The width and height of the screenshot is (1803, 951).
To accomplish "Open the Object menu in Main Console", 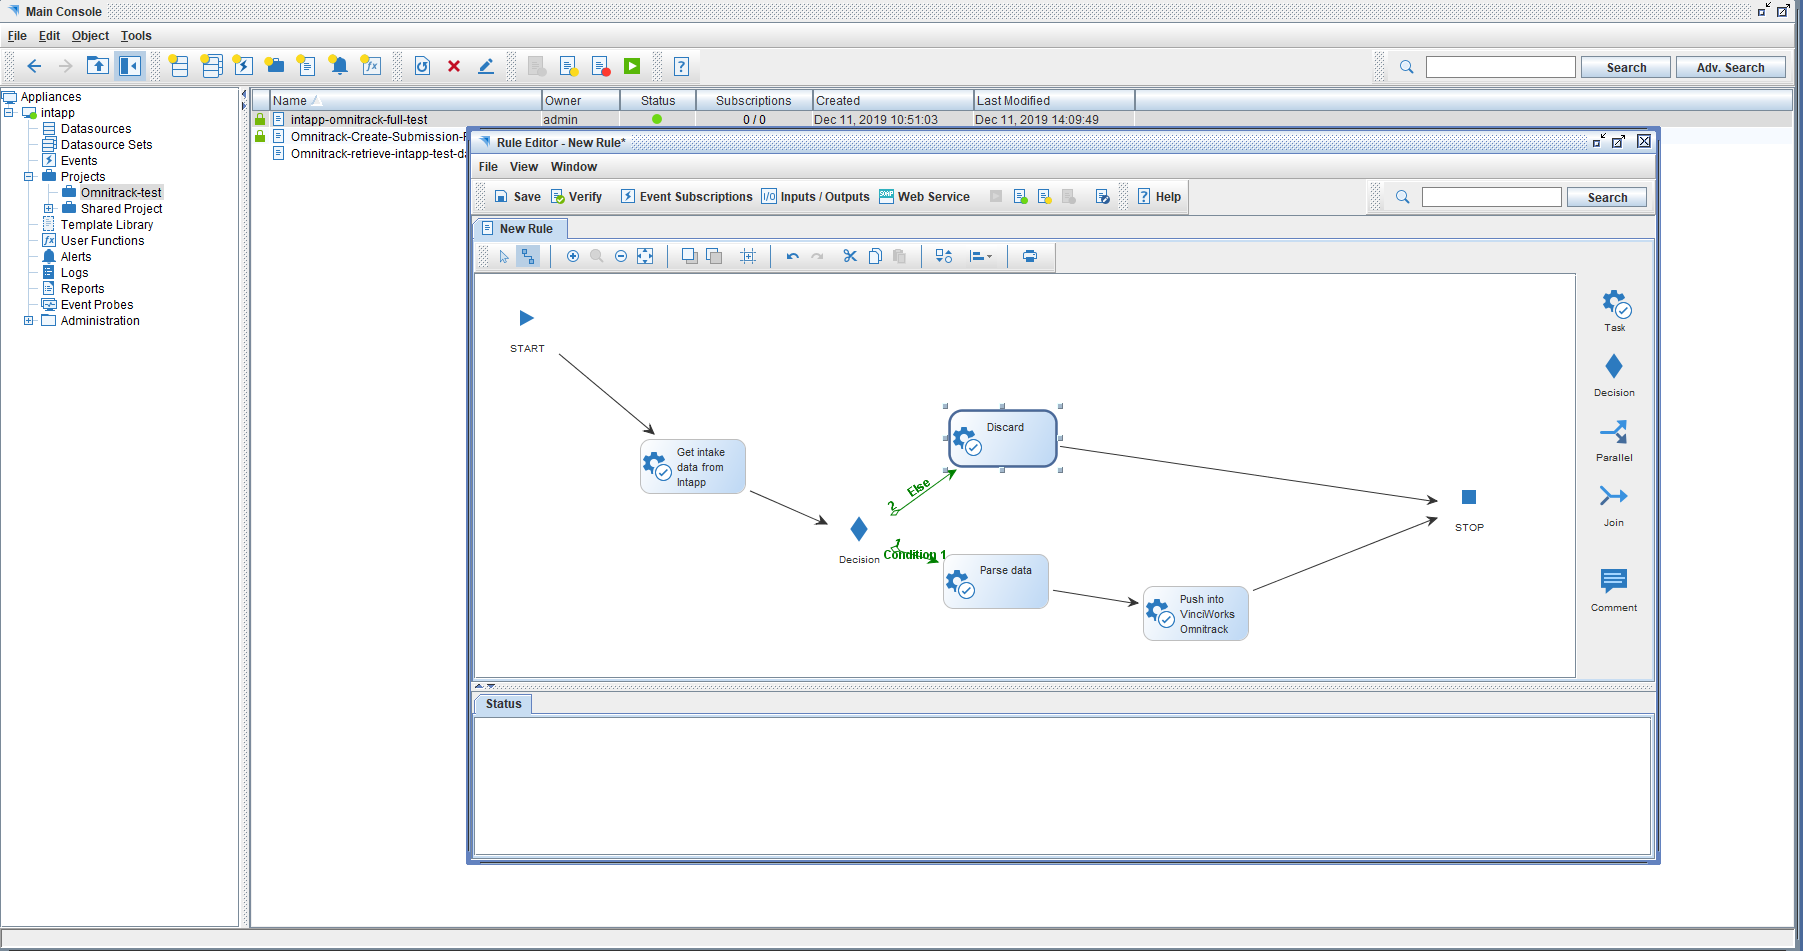I will (x=90, y=36).
